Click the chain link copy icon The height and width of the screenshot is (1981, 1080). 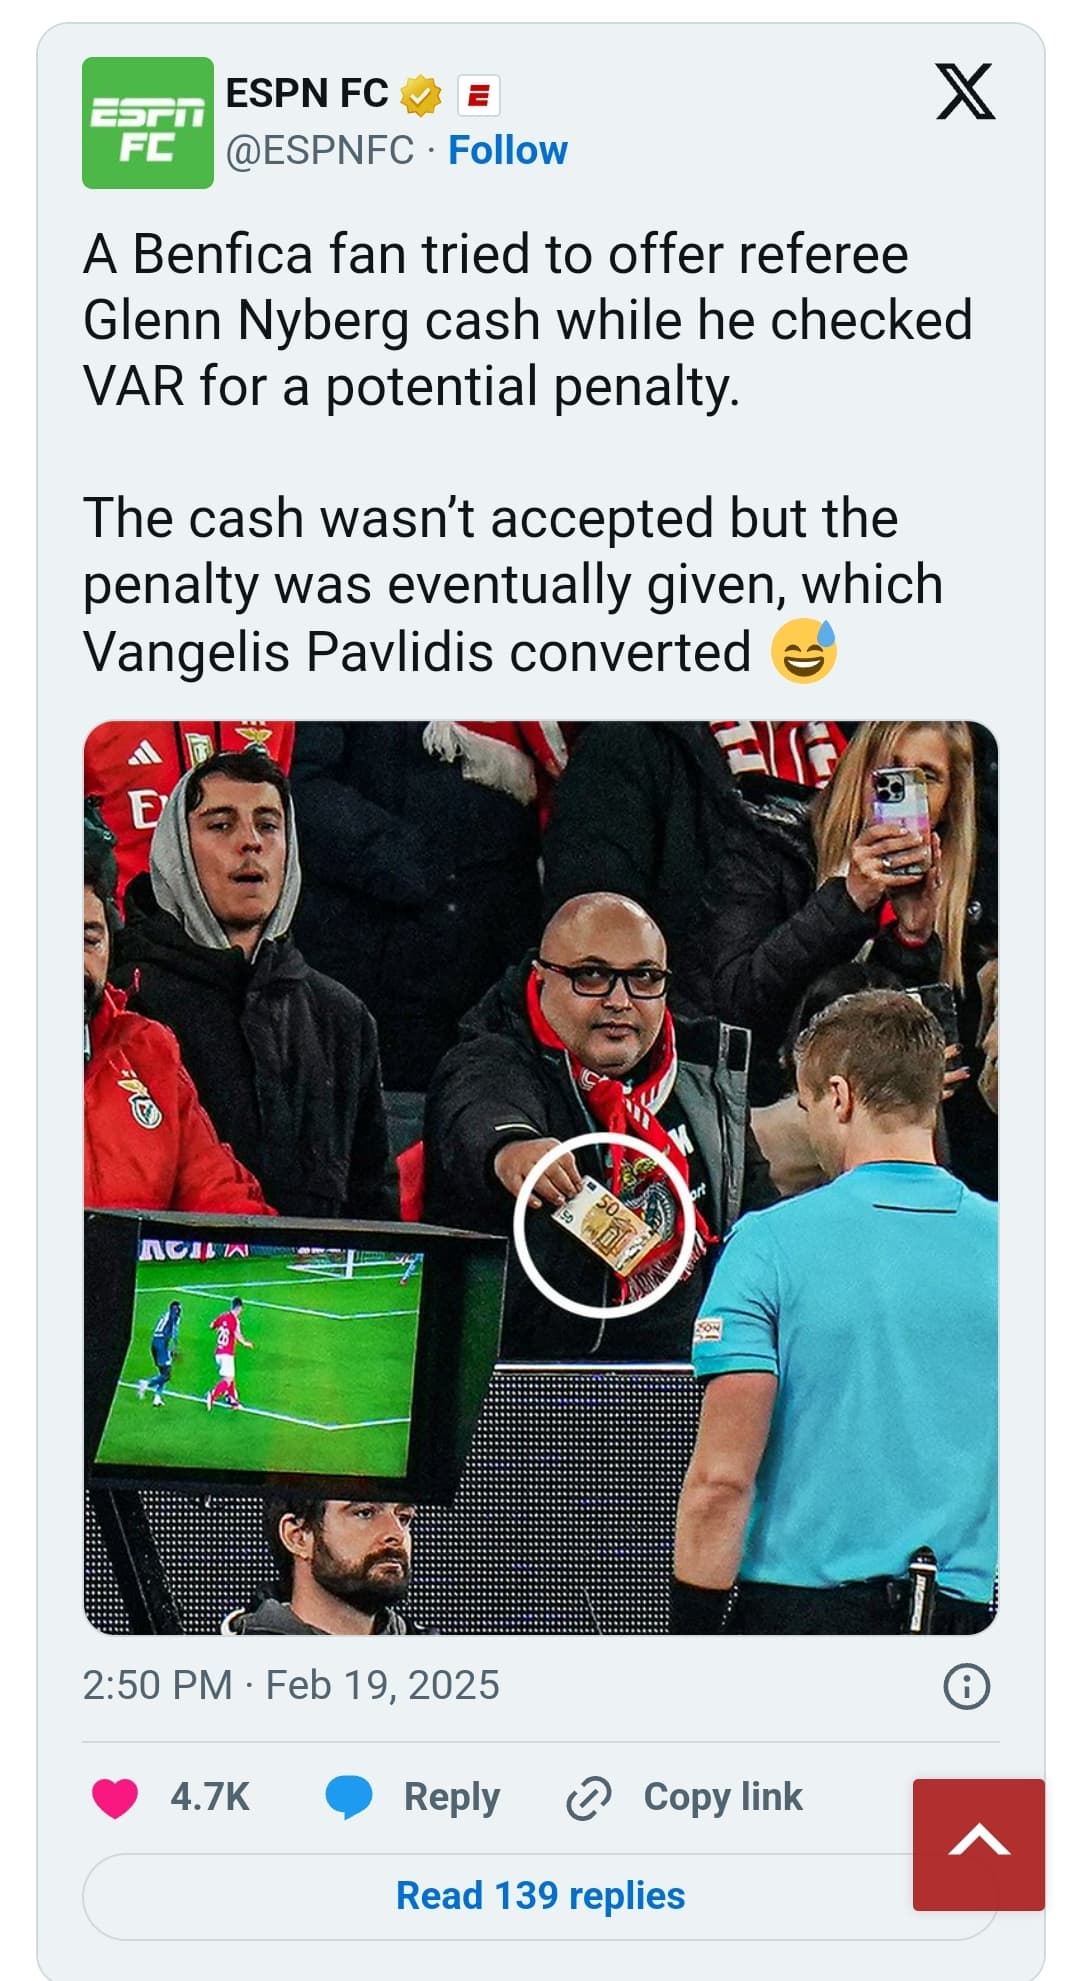point(588,1798)
